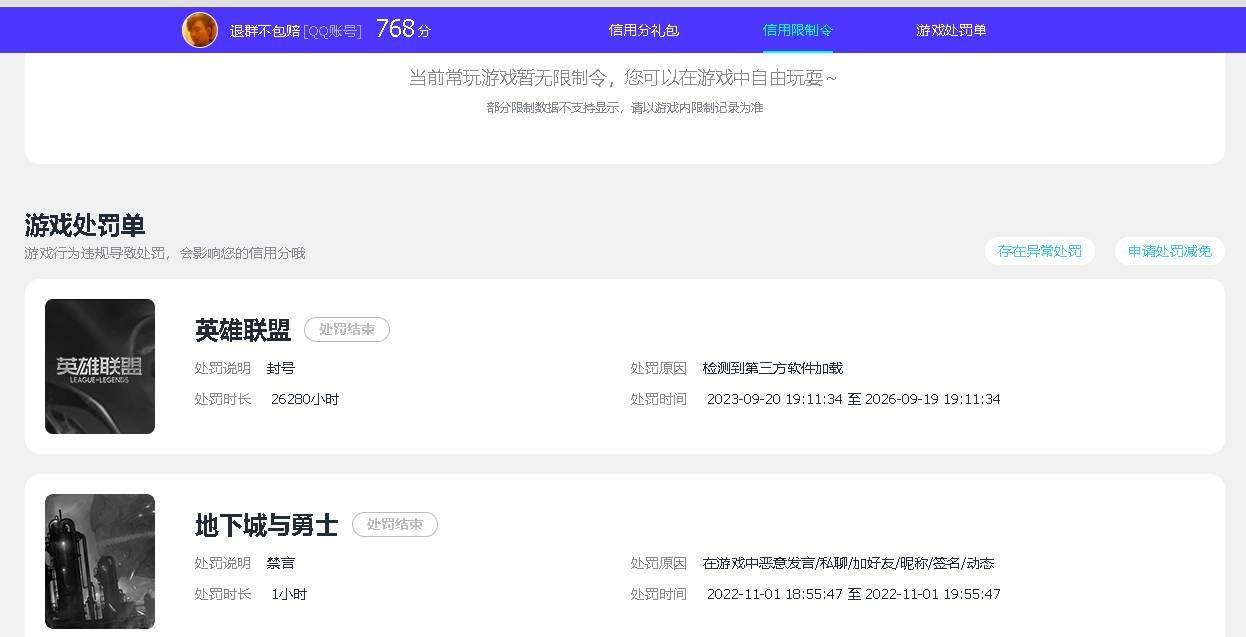The image size is (1246, 637).
Task: Go to the 游戏处罚单 tab
Action: tap(951, 30)
